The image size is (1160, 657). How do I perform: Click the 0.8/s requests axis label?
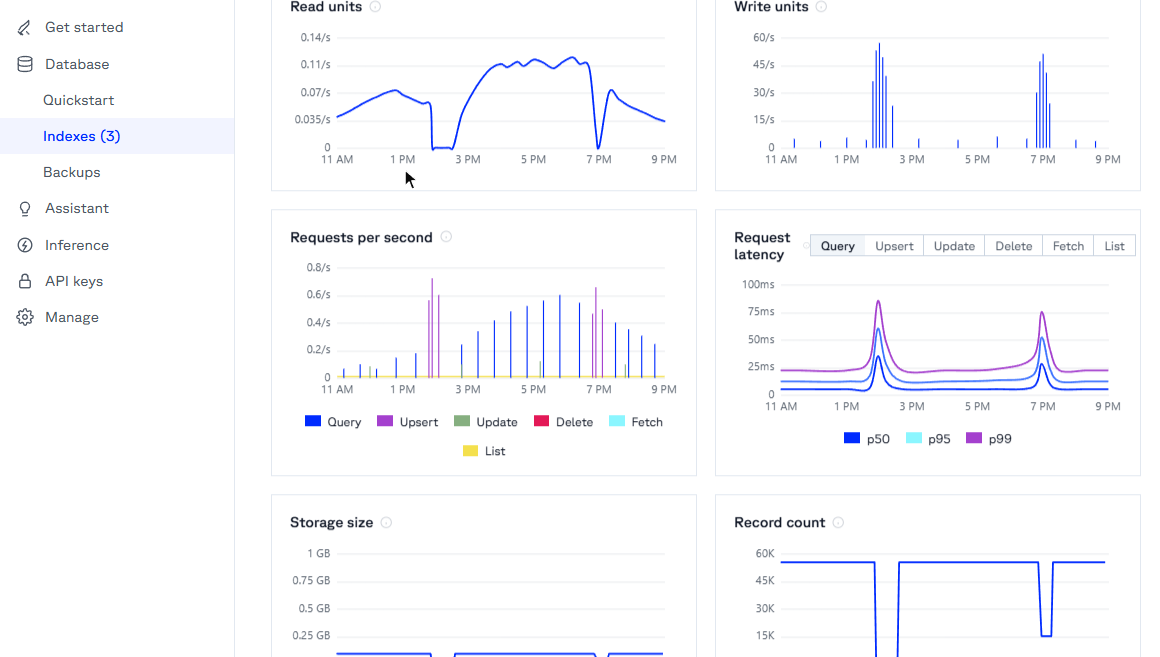click(319, 267)
